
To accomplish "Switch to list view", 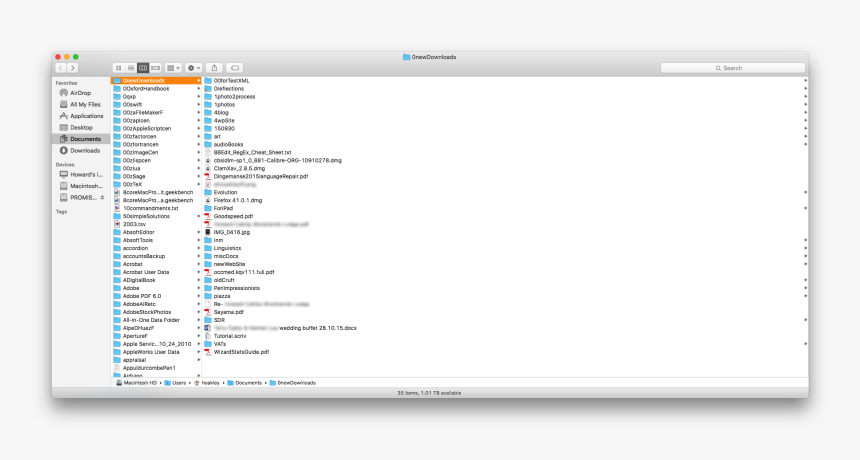I will (131, 68).
